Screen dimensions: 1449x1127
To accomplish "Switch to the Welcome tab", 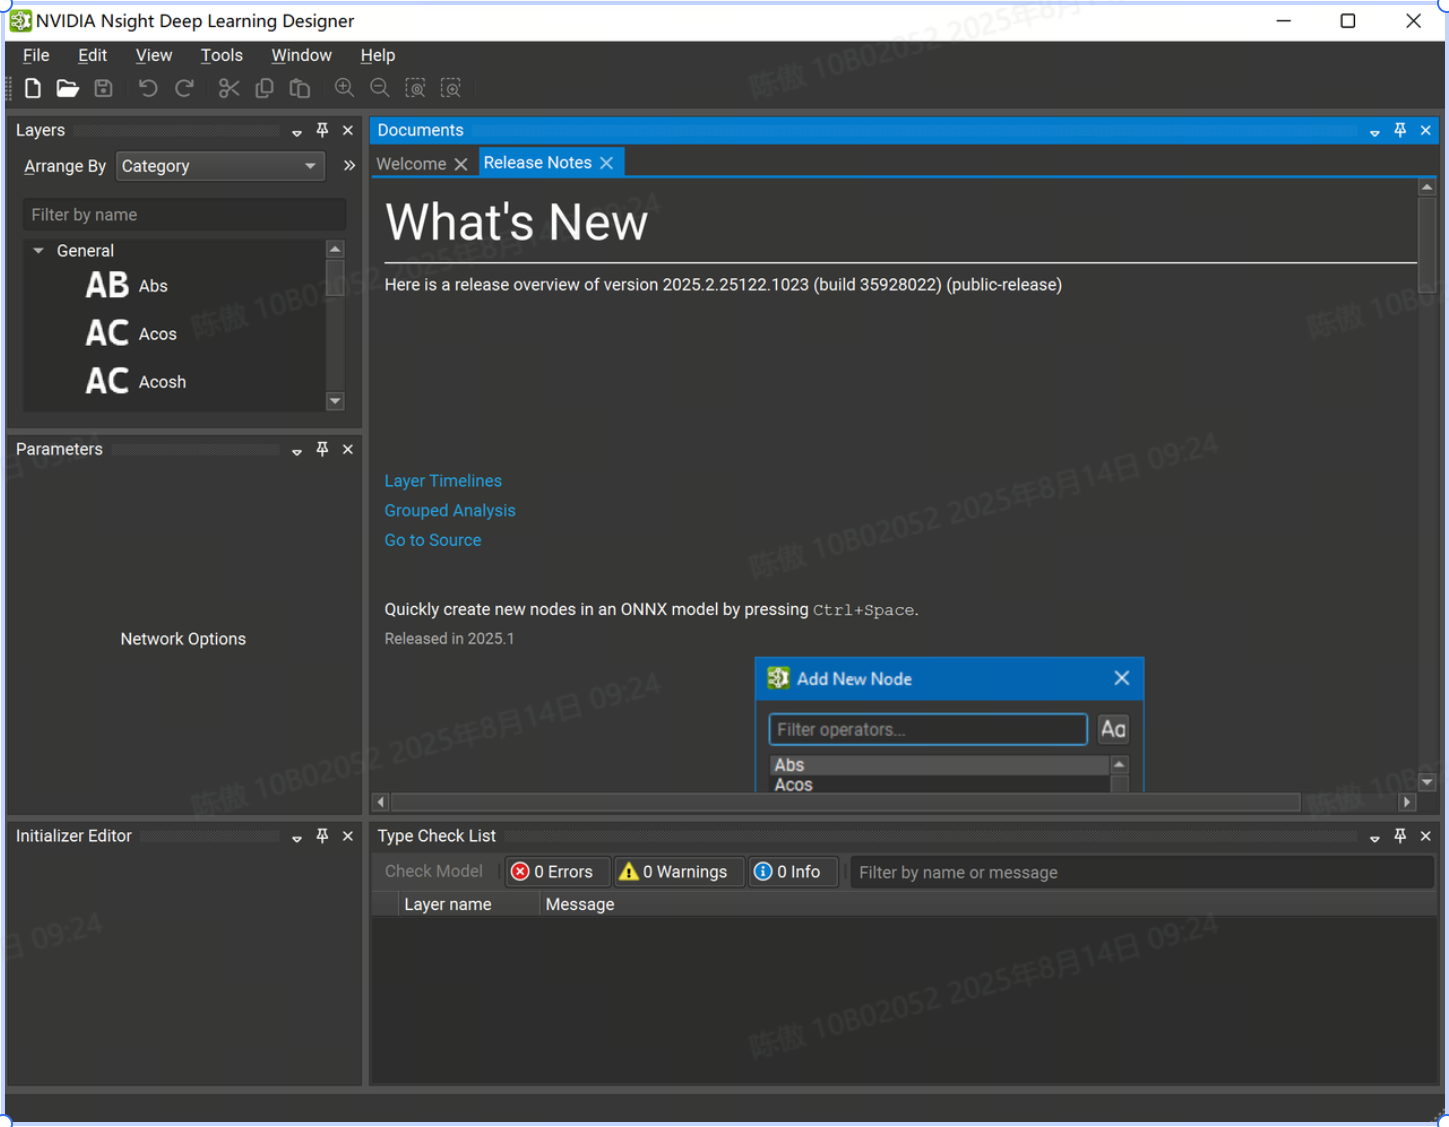I will (x=411, y=164).
